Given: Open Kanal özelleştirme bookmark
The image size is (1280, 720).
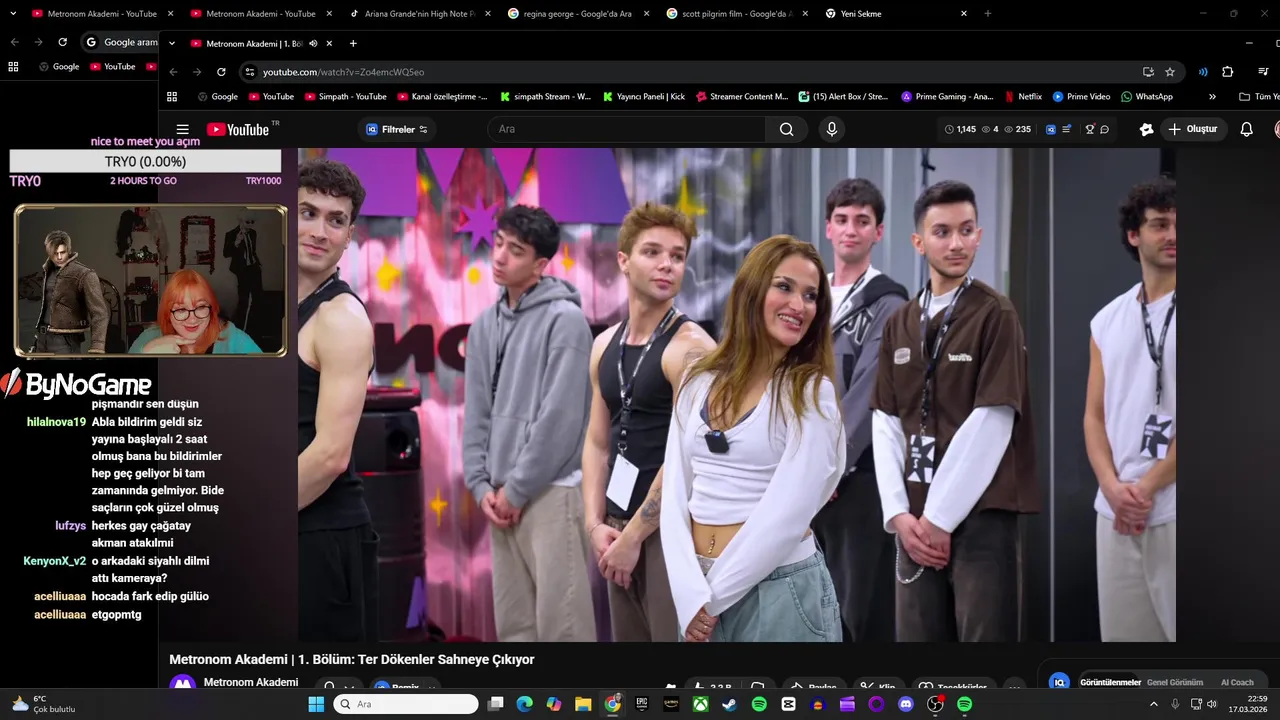Looking at the screenshot, I should (x=442, y=97).
